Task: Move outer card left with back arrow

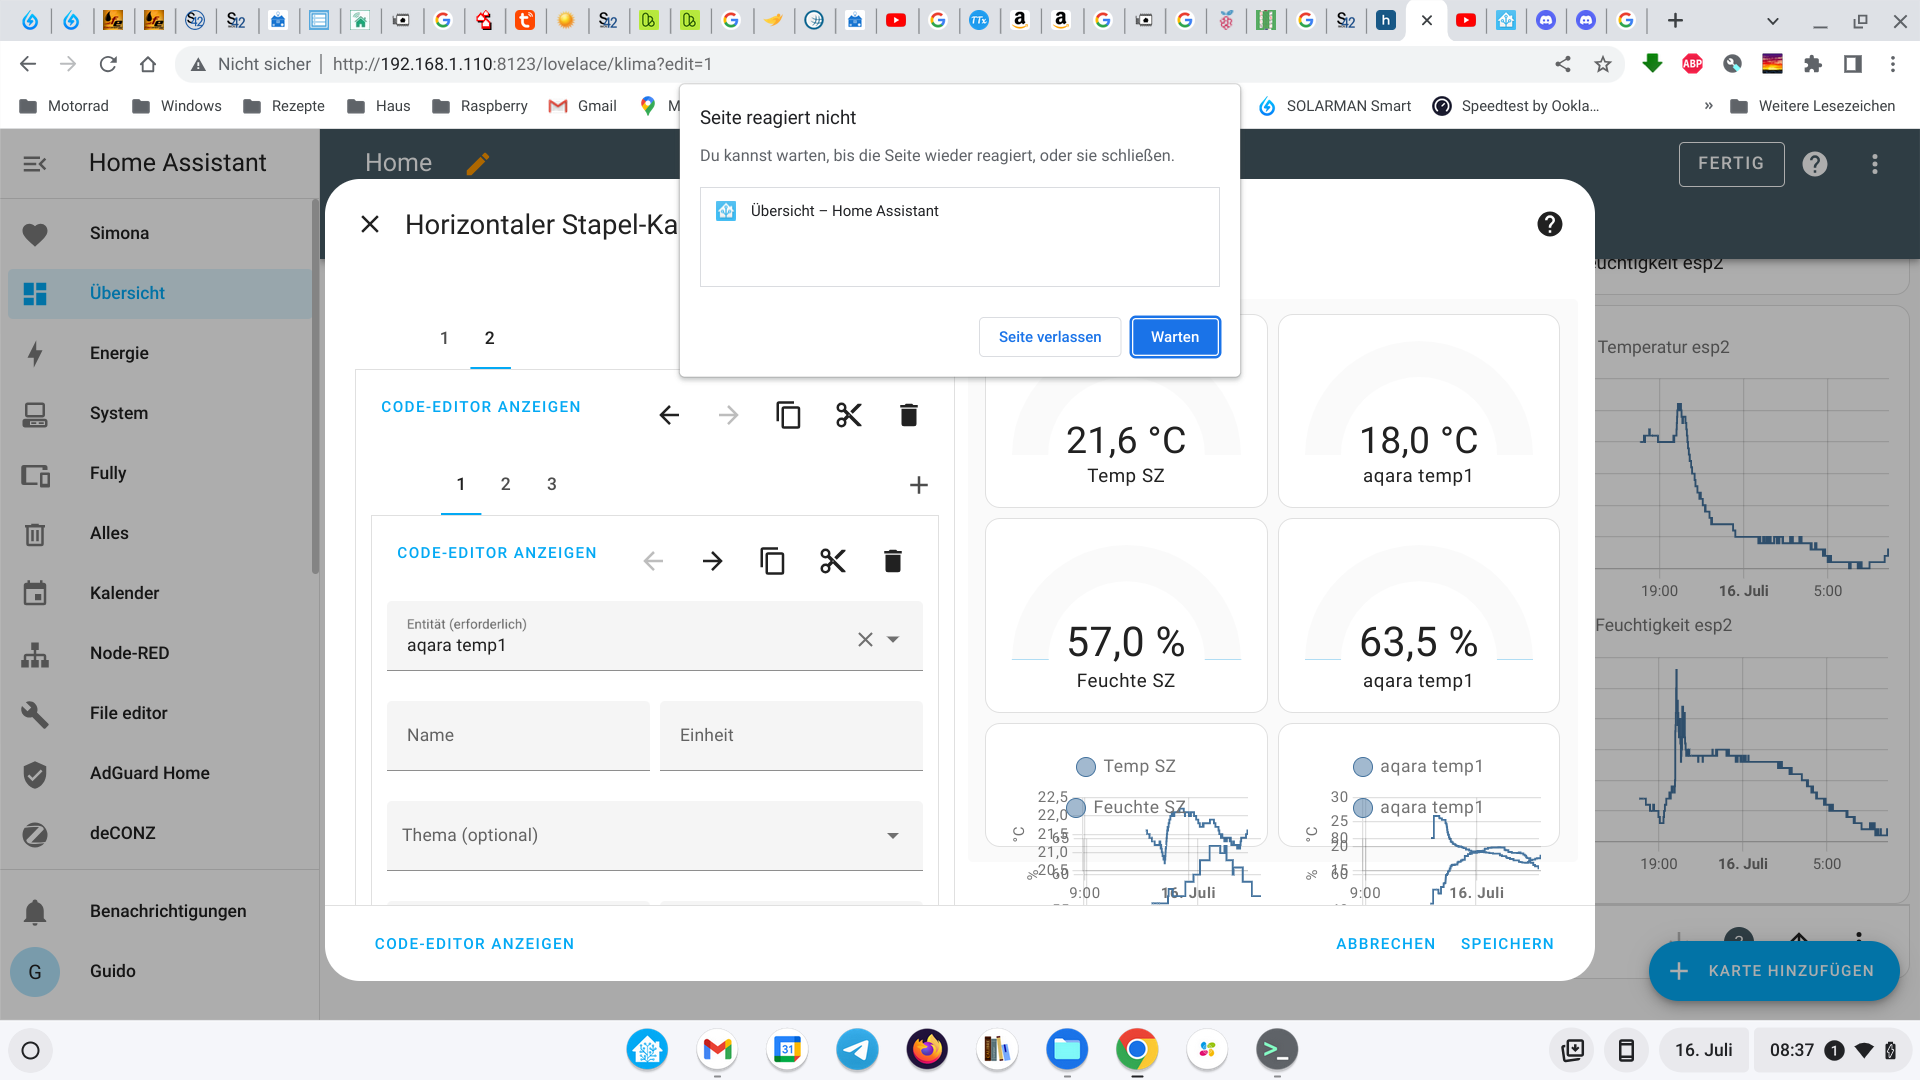Action: tap(669, 415)
